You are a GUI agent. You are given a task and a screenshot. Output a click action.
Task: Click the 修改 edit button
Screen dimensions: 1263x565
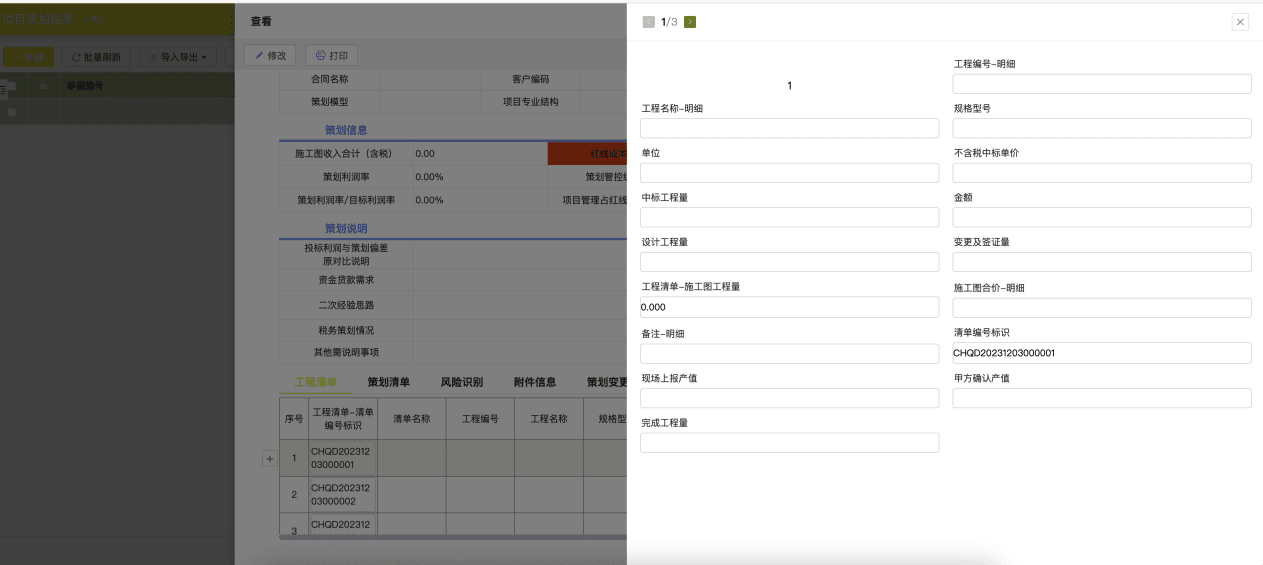270,56
